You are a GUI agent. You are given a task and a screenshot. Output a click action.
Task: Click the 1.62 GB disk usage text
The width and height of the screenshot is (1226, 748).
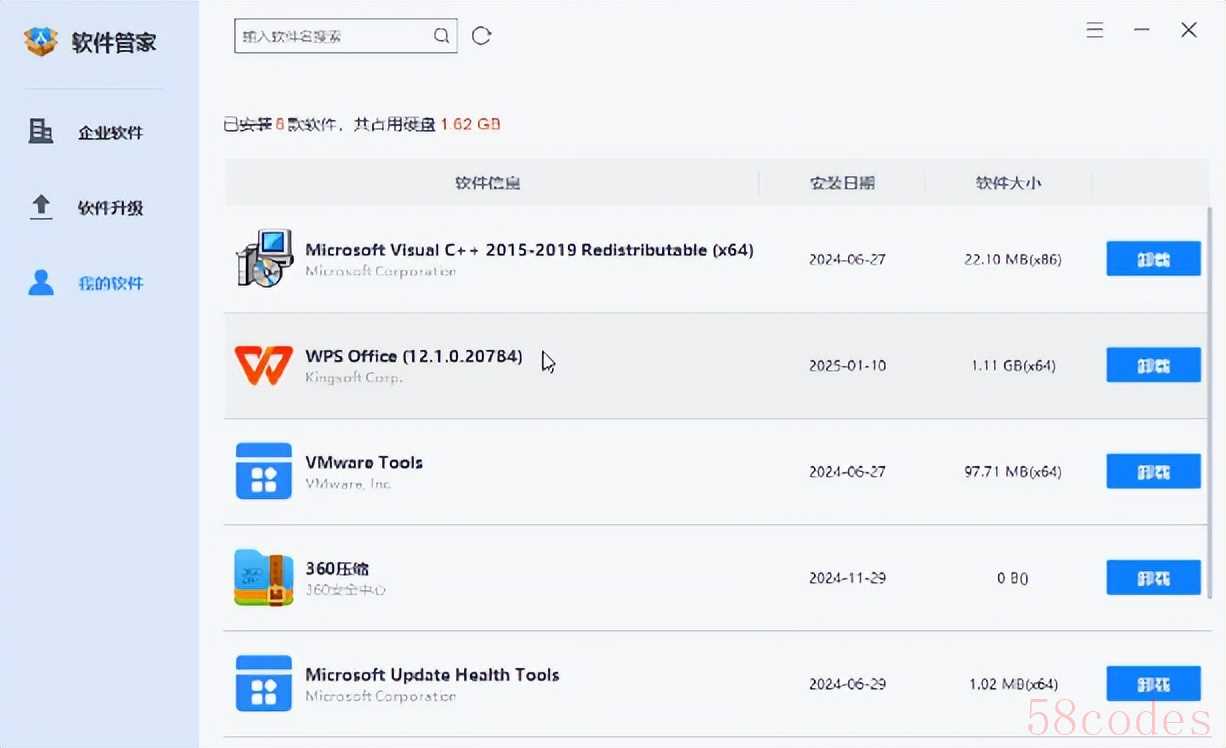pyautogui.click(x=470, y=124)
